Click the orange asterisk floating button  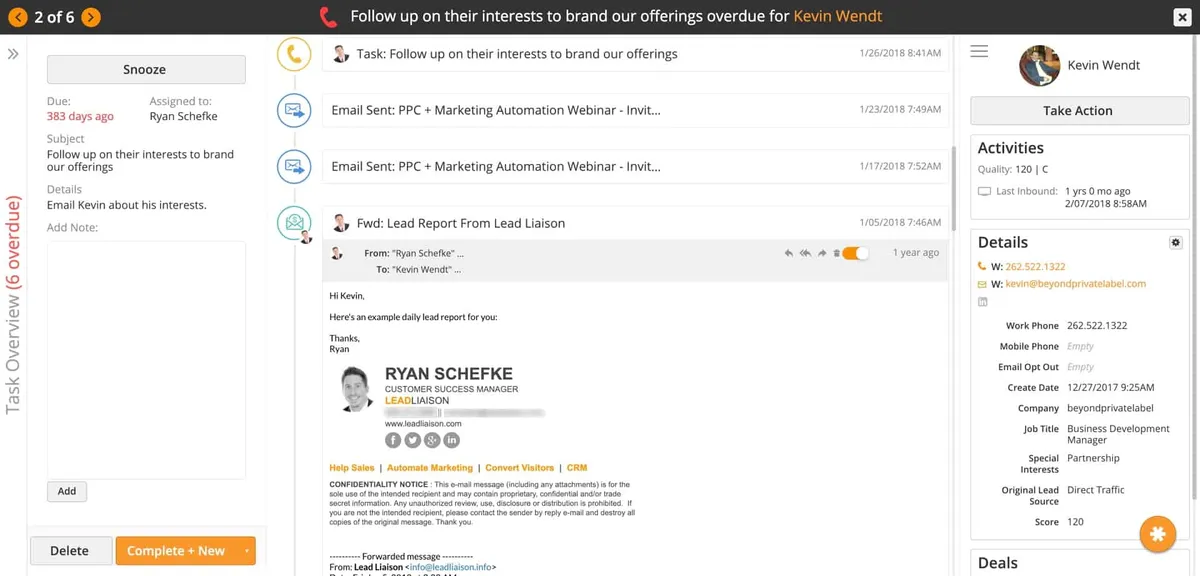(1157, 534)
